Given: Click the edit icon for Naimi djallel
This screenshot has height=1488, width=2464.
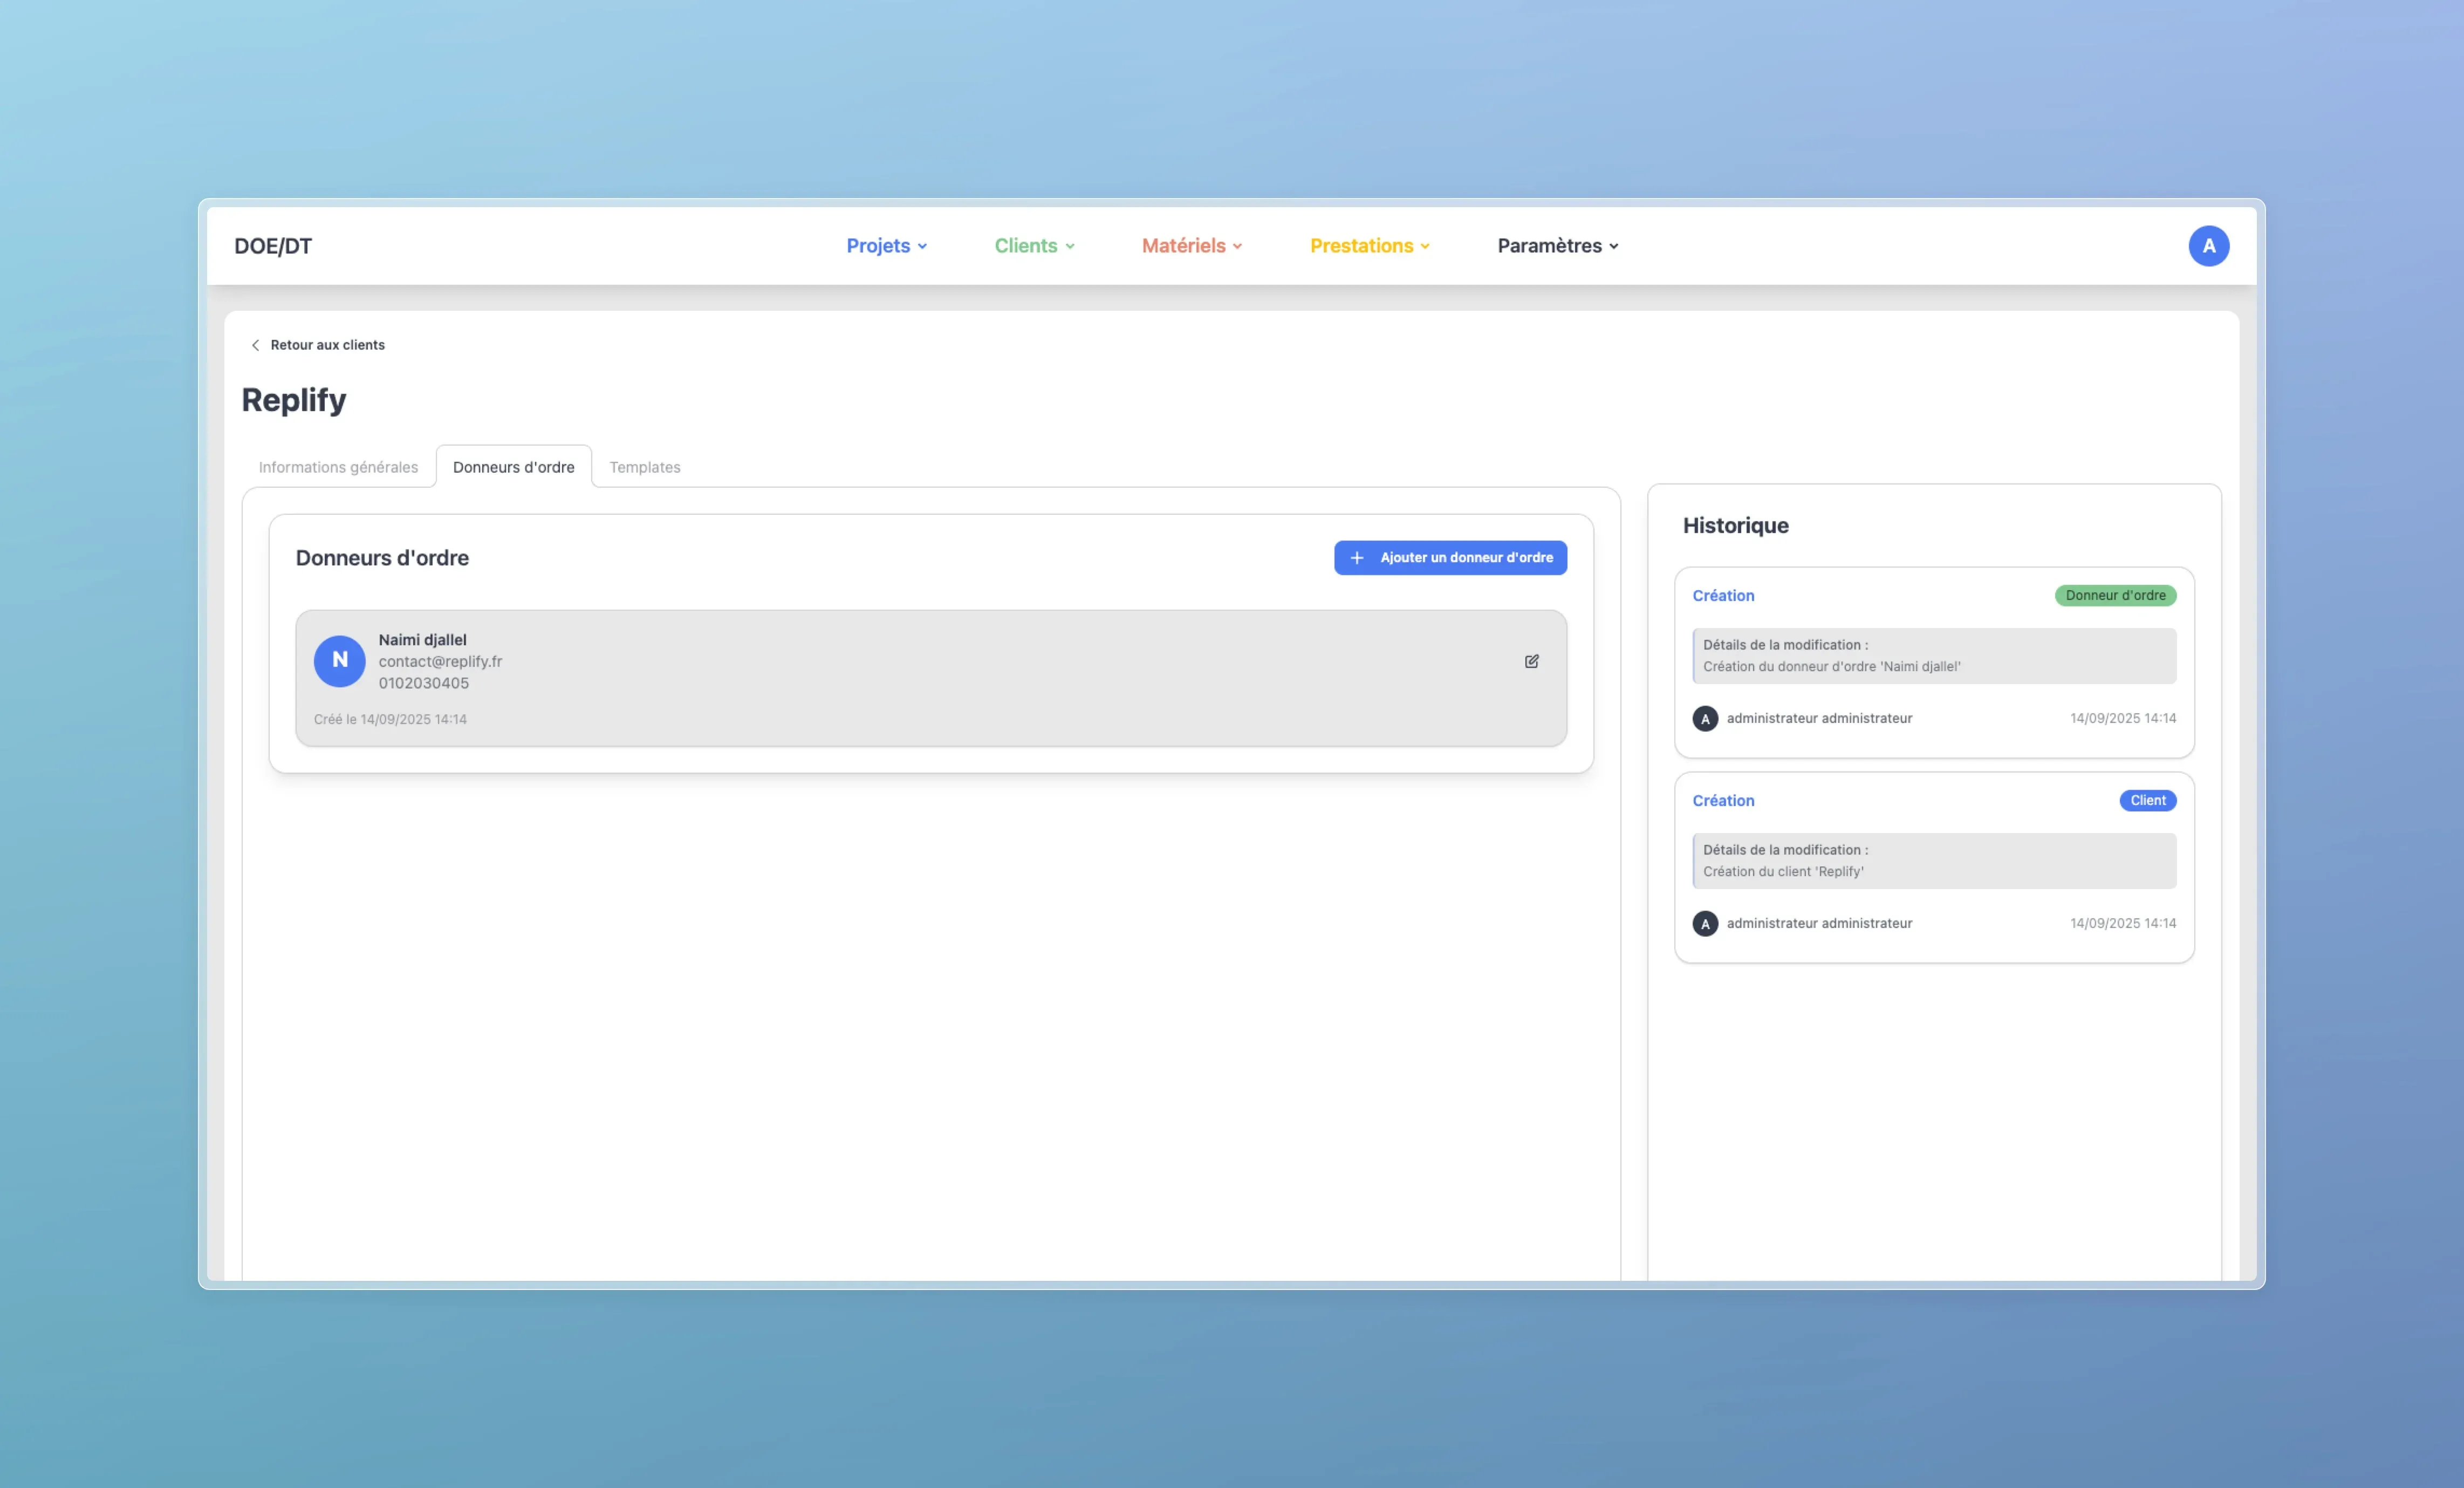Looking at the screenshot, I should [1531, 661].
